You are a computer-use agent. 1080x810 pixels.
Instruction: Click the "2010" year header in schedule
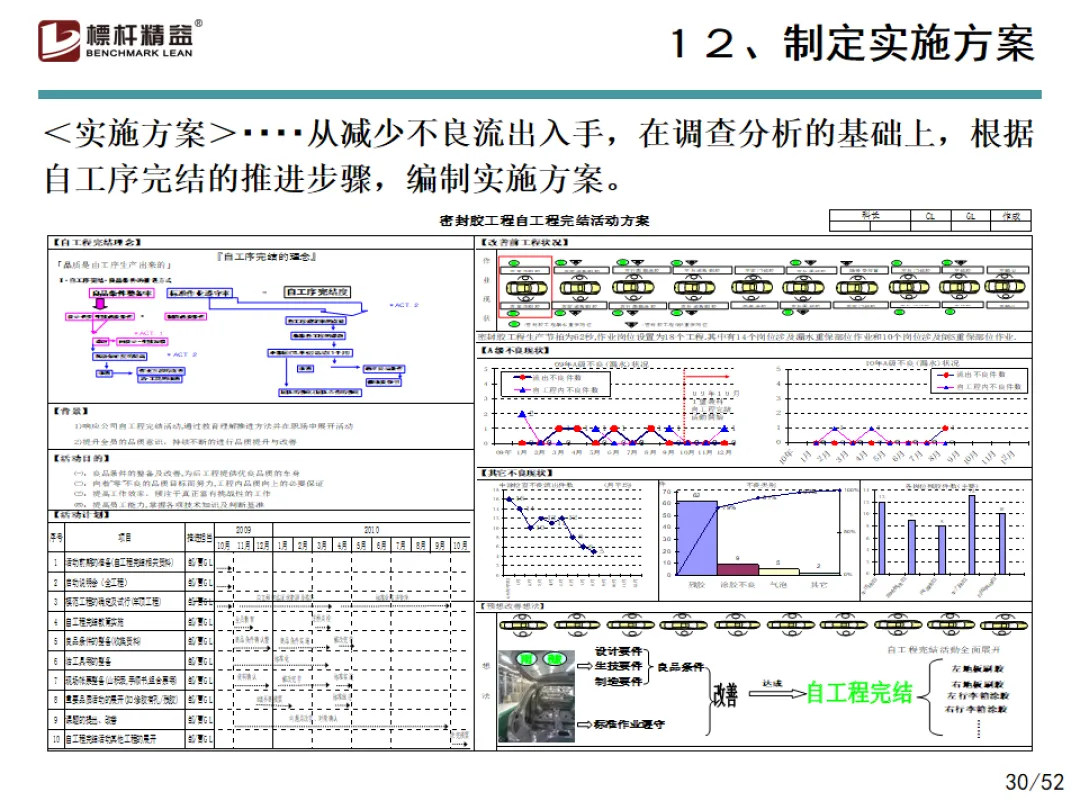pyautogui.click(x=371, y=530)
